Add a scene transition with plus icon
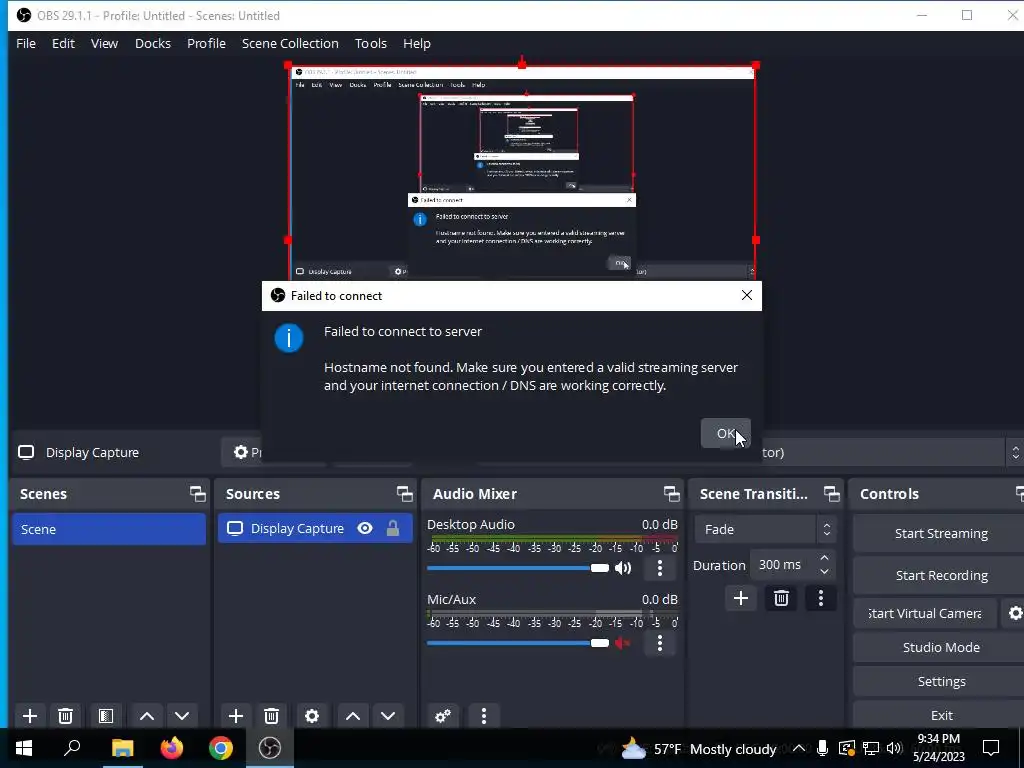This screenshot has width=1024, height=768. tap(741, 598)
